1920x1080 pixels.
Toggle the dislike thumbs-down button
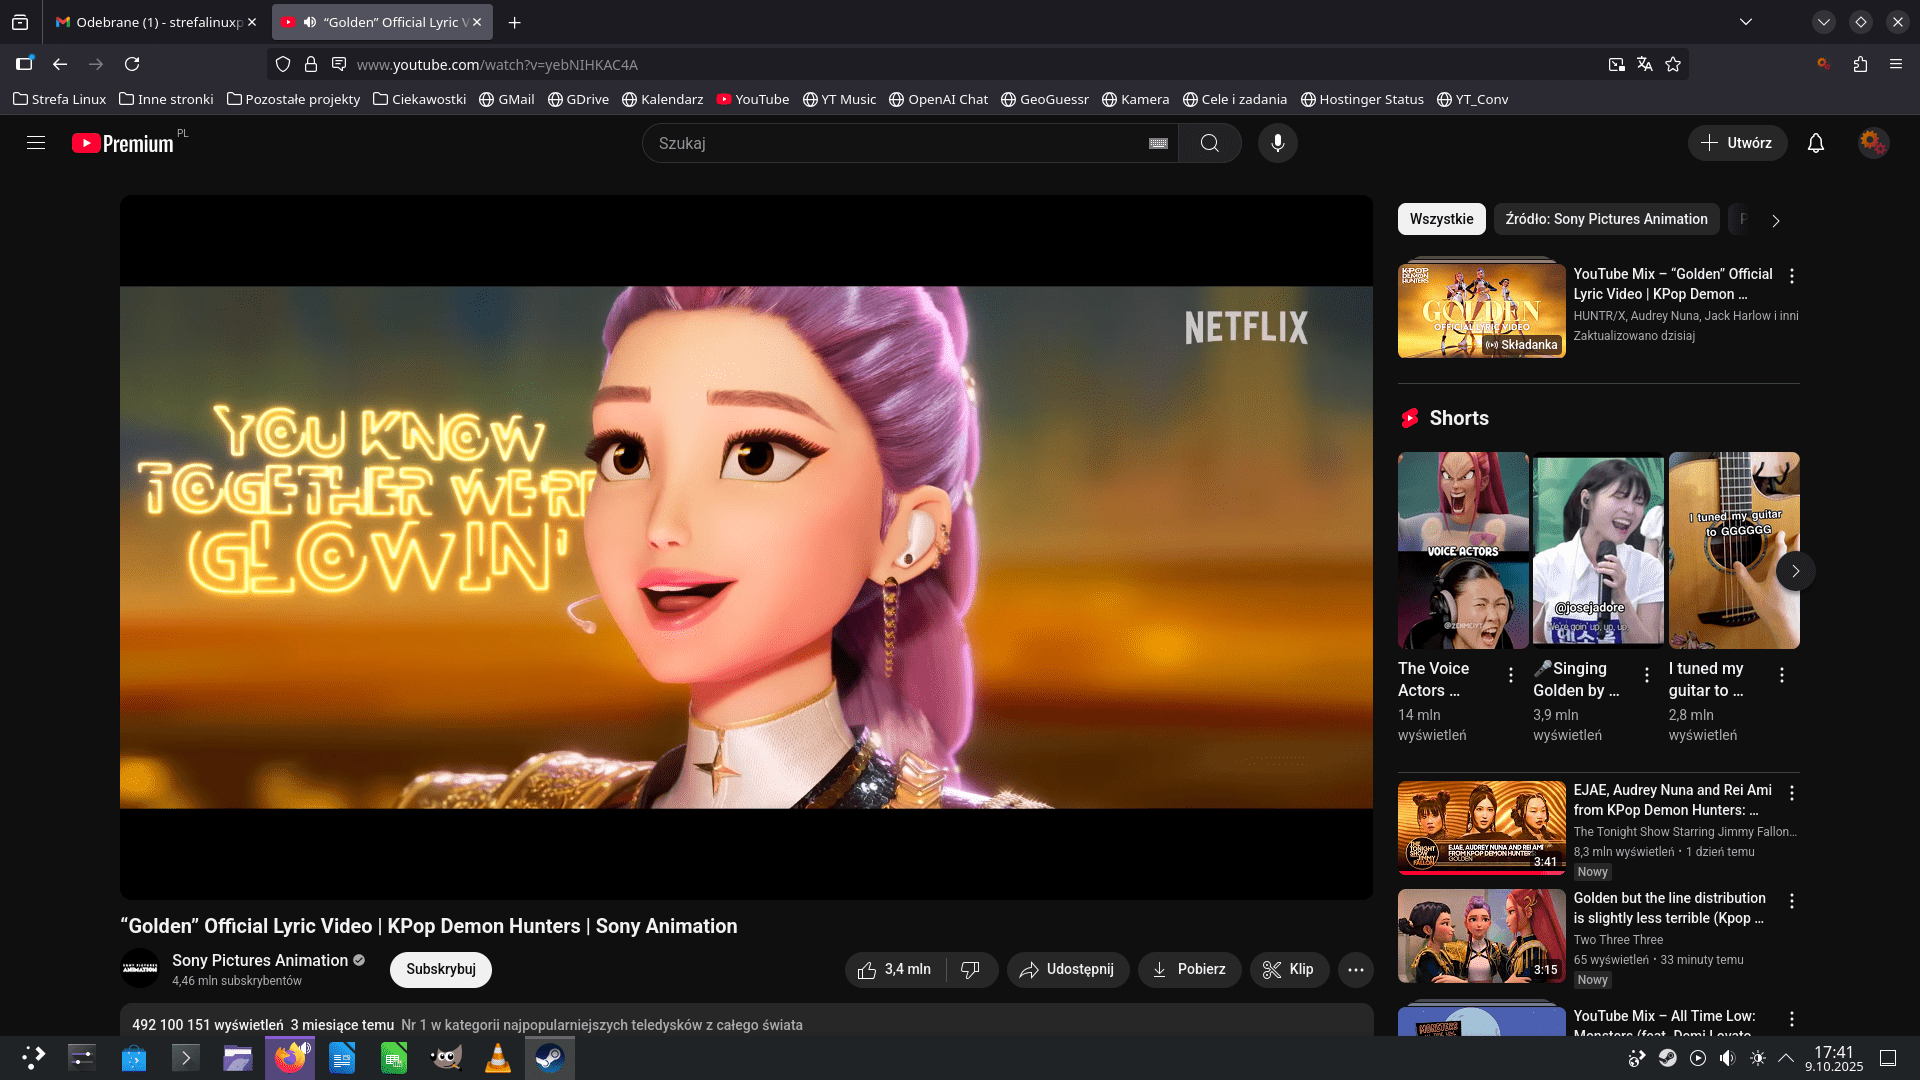[970, 969]
